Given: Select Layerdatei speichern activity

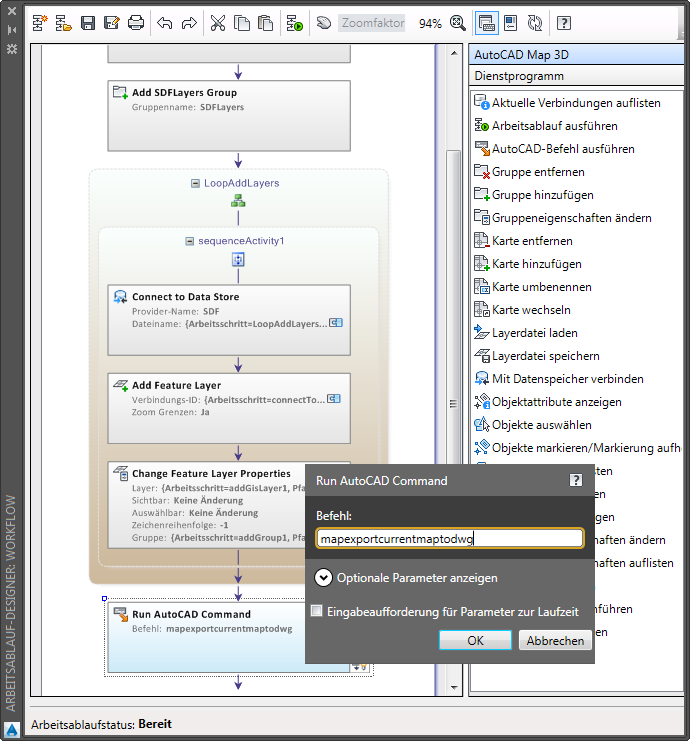Looking at the screenshot, I should click(537, 356).
